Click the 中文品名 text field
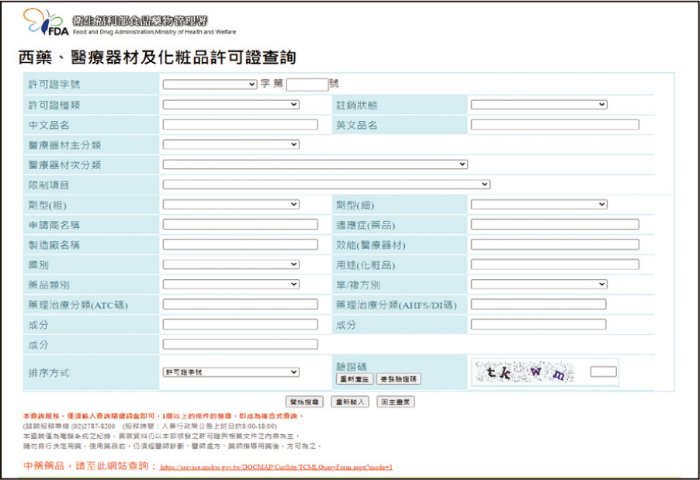Screen dimensions: 700x480 (240, 125)
